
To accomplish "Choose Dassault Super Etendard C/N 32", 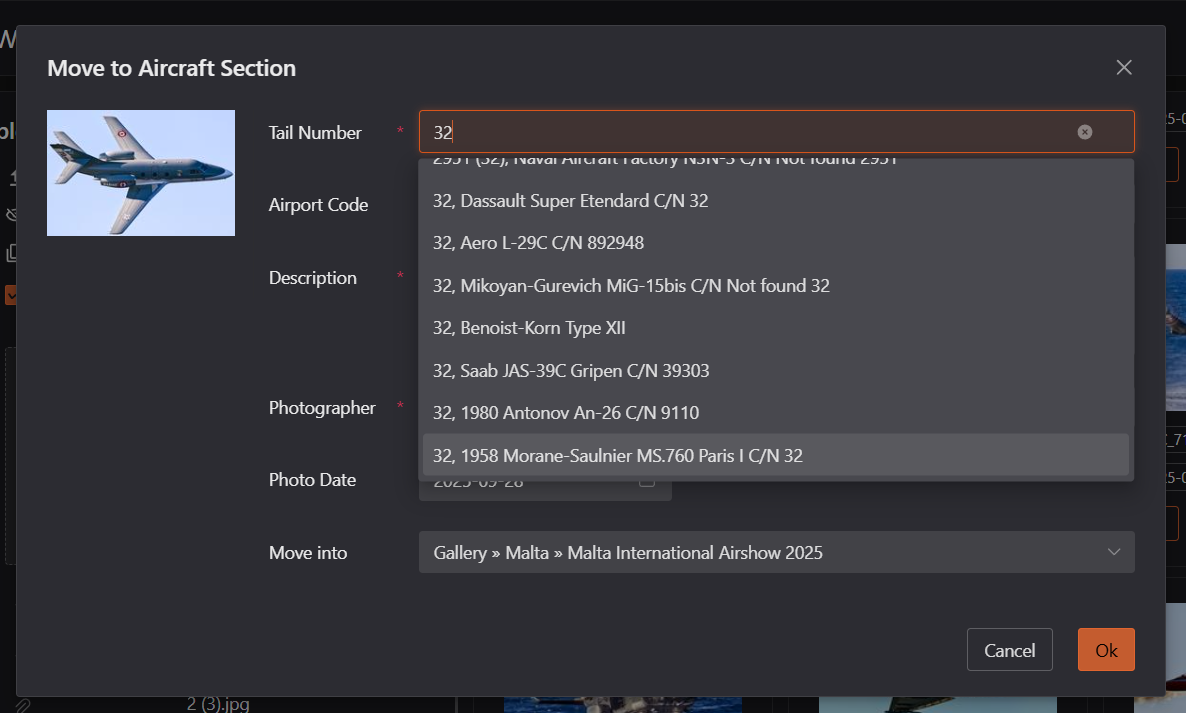I will tap(570, 201).
